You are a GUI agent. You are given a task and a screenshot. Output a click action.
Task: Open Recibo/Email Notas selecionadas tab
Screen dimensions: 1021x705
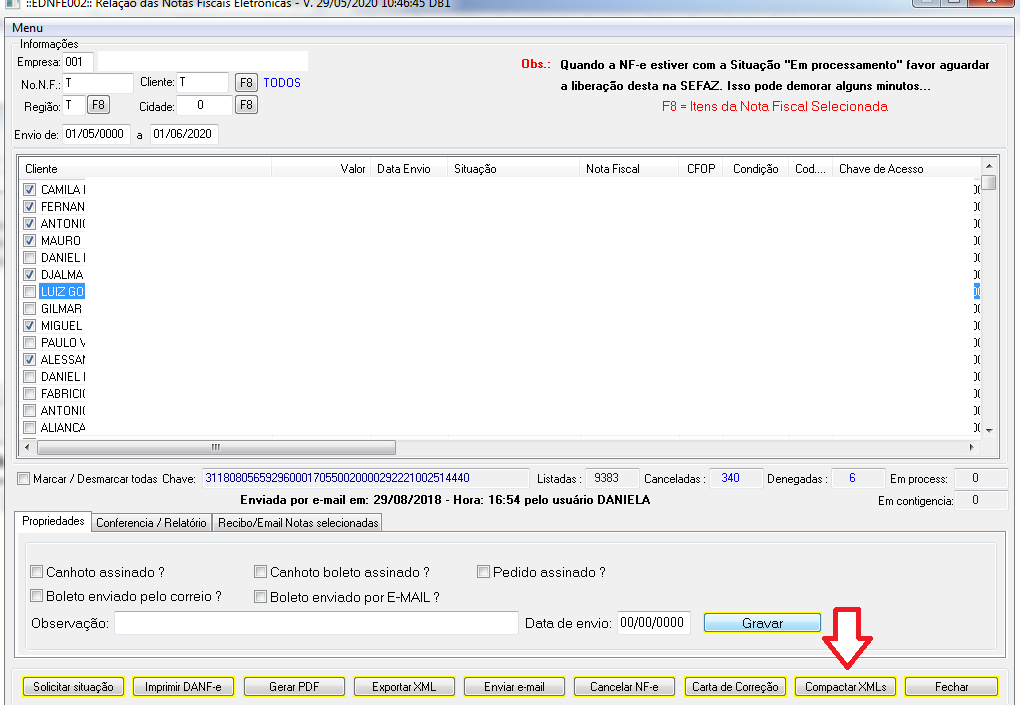[x=297, y=522]
